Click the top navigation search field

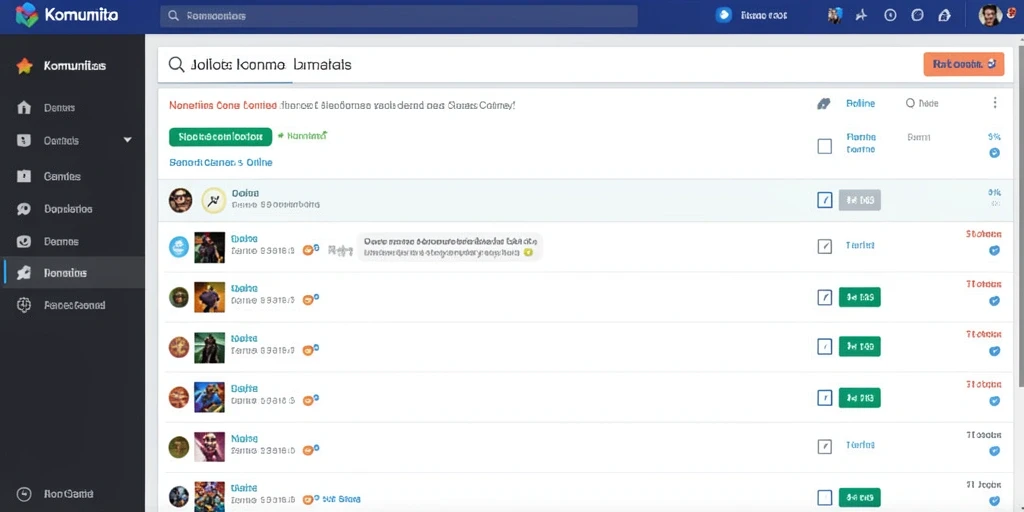pyautogui.click(x=399, y=16)
